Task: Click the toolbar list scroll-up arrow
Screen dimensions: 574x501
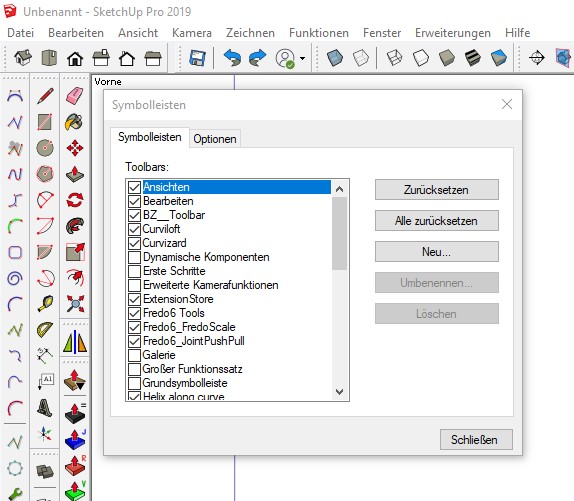Action: (339, 189)
